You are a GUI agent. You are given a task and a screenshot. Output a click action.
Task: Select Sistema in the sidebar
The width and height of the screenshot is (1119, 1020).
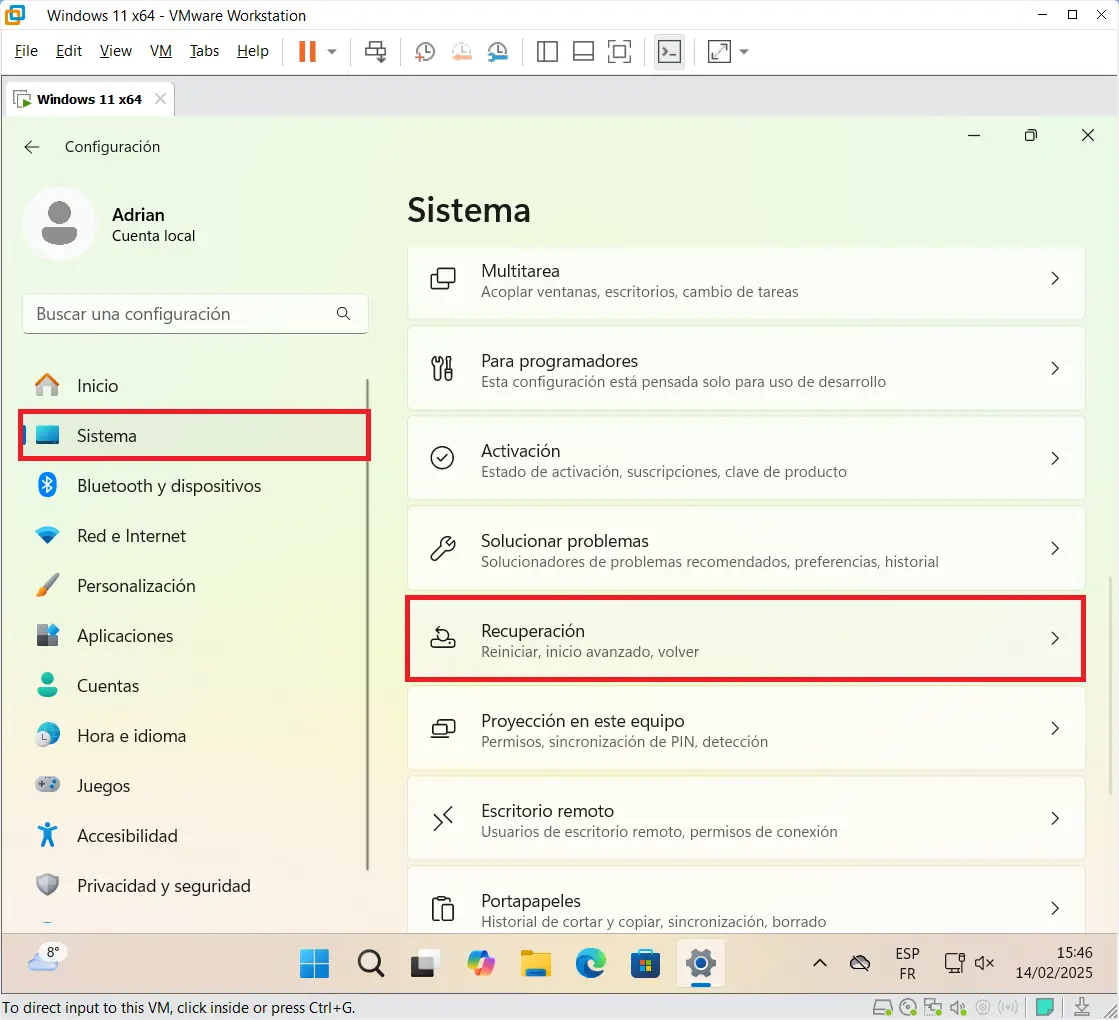coord(194,435)
